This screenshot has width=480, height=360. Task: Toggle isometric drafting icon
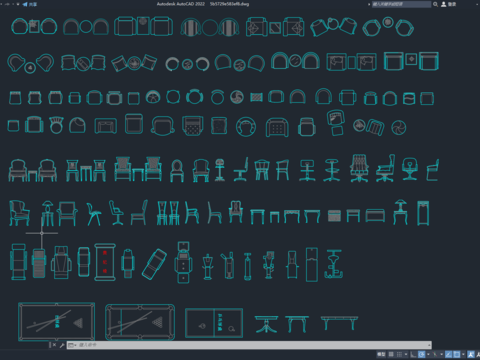tap(435, 354)
